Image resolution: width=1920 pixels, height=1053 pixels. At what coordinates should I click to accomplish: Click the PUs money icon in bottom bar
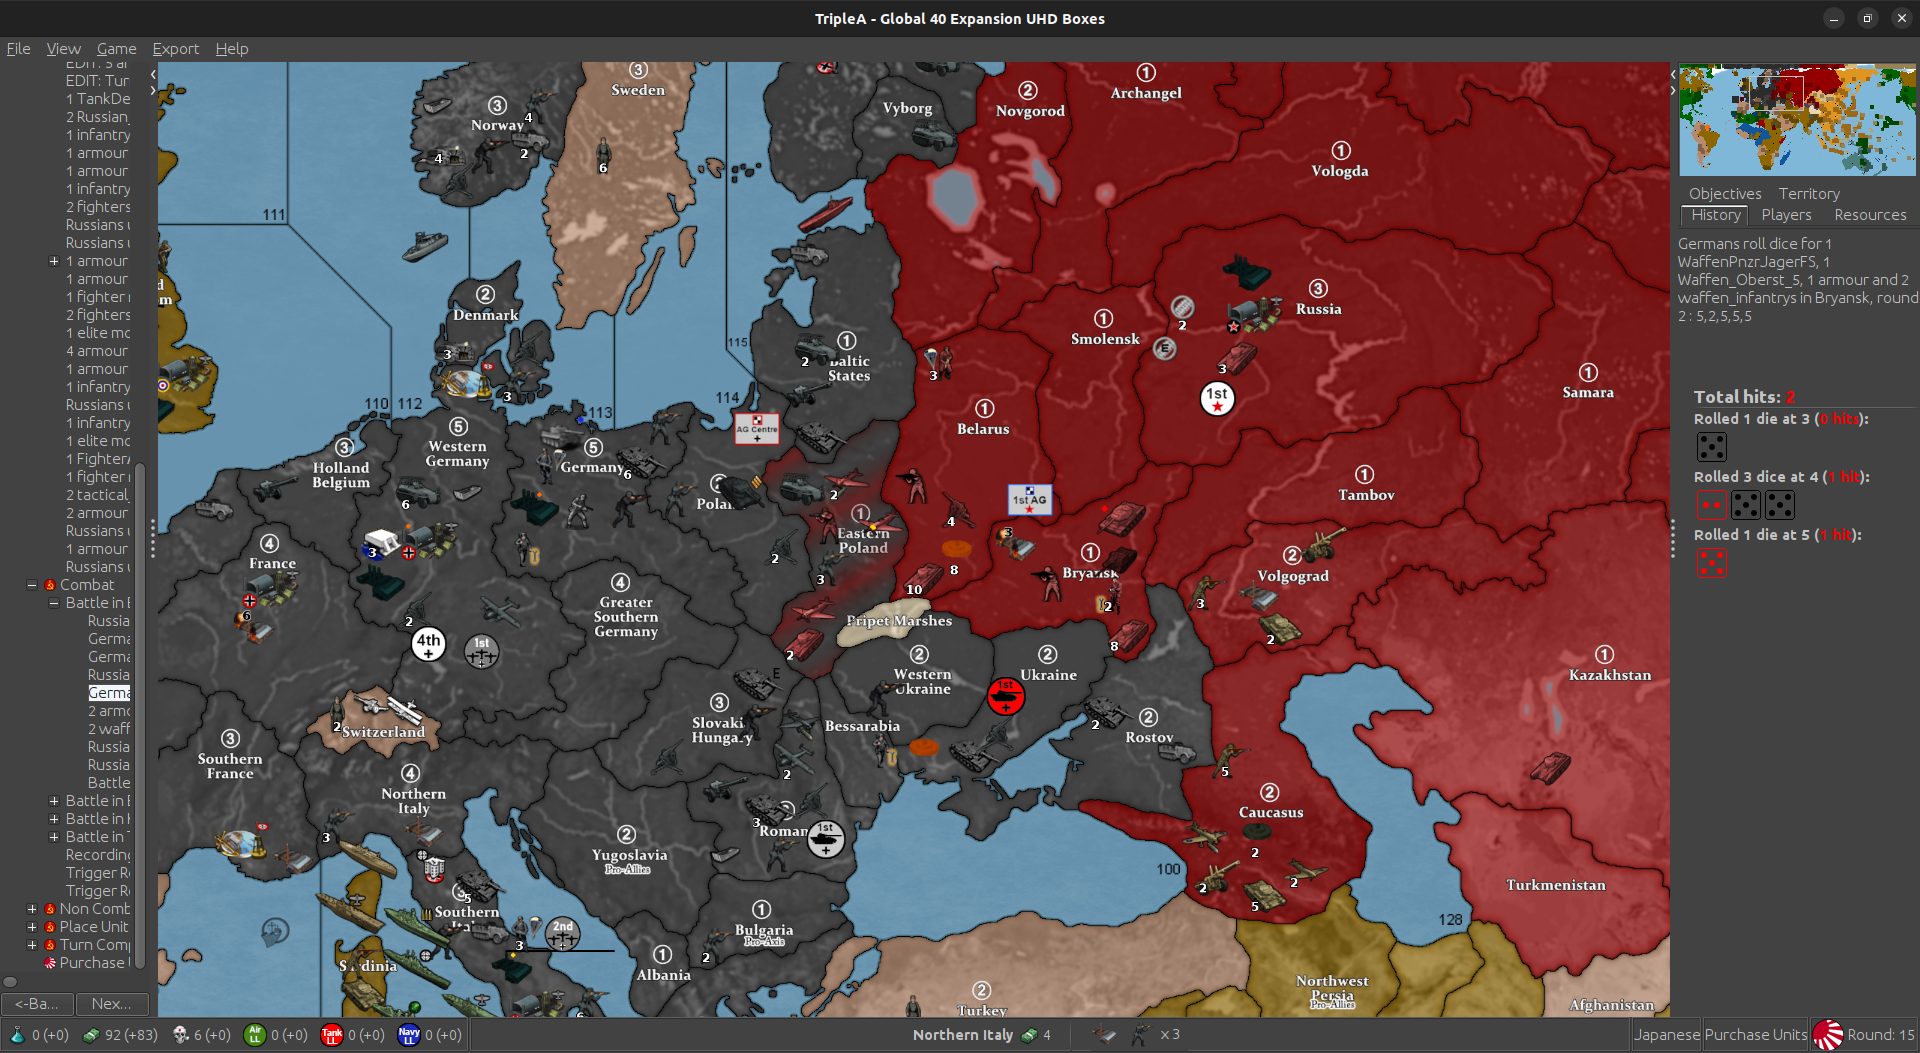pos(91,1035)
